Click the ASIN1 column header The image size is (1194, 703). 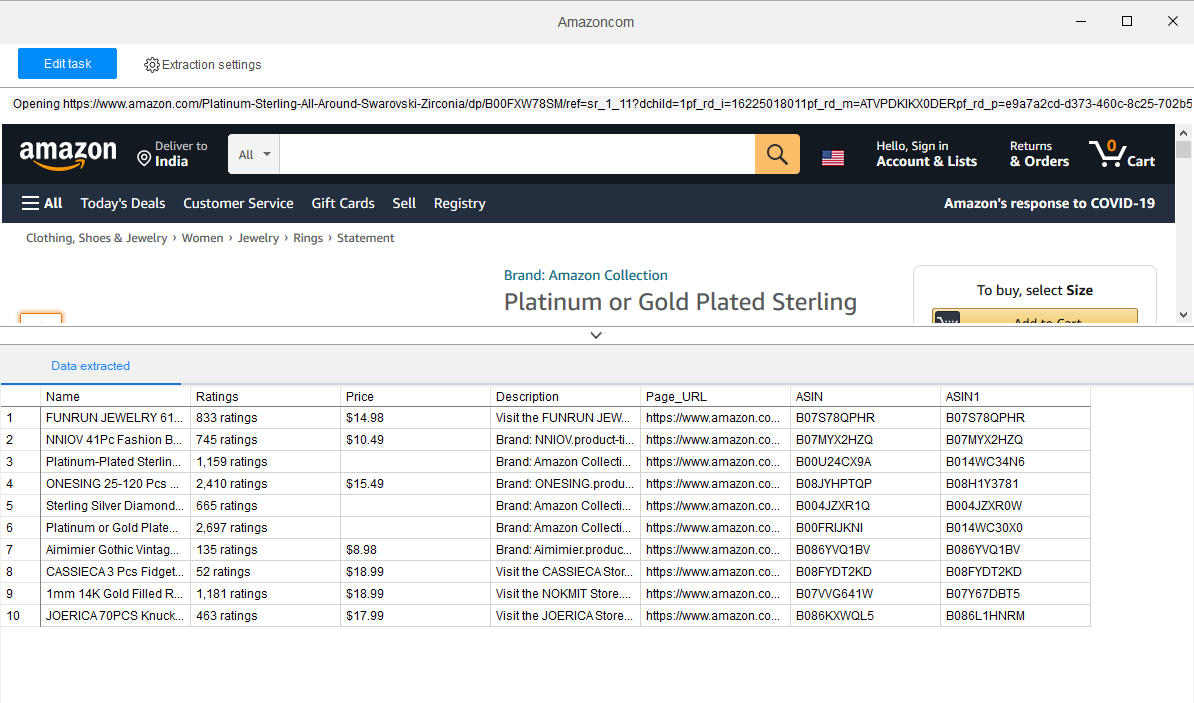click(x=1015, y=396)
